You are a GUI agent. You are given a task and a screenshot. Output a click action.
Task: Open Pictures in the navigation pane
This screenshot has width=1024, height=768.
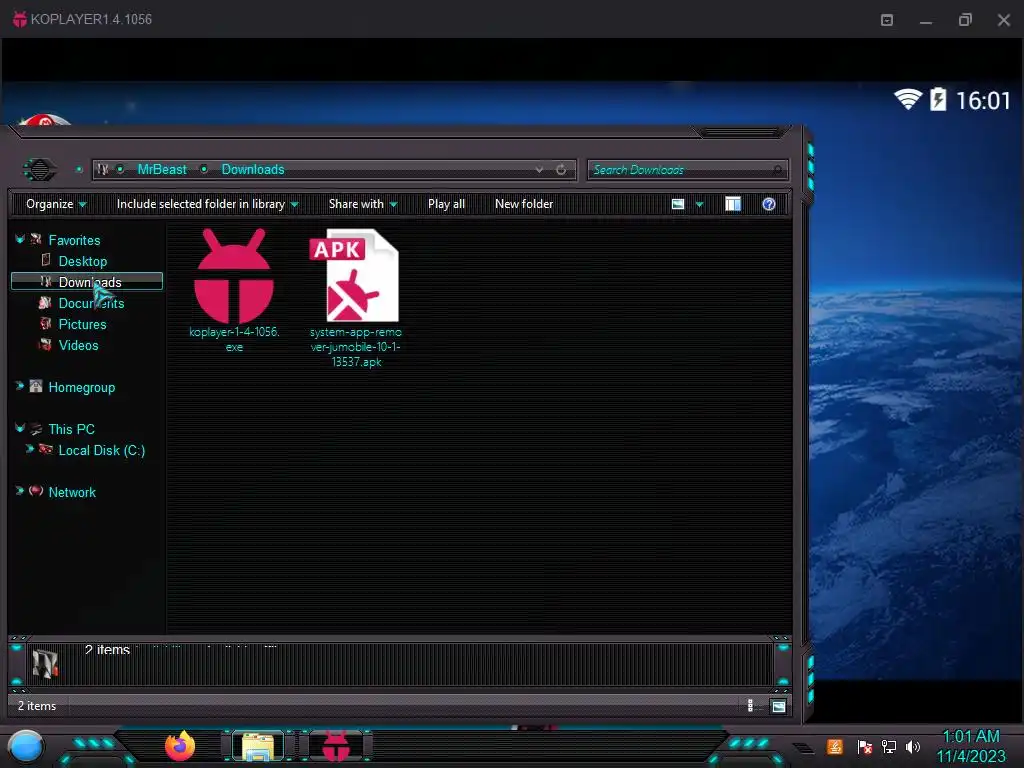pyautogui.click(x=82, y=324)
